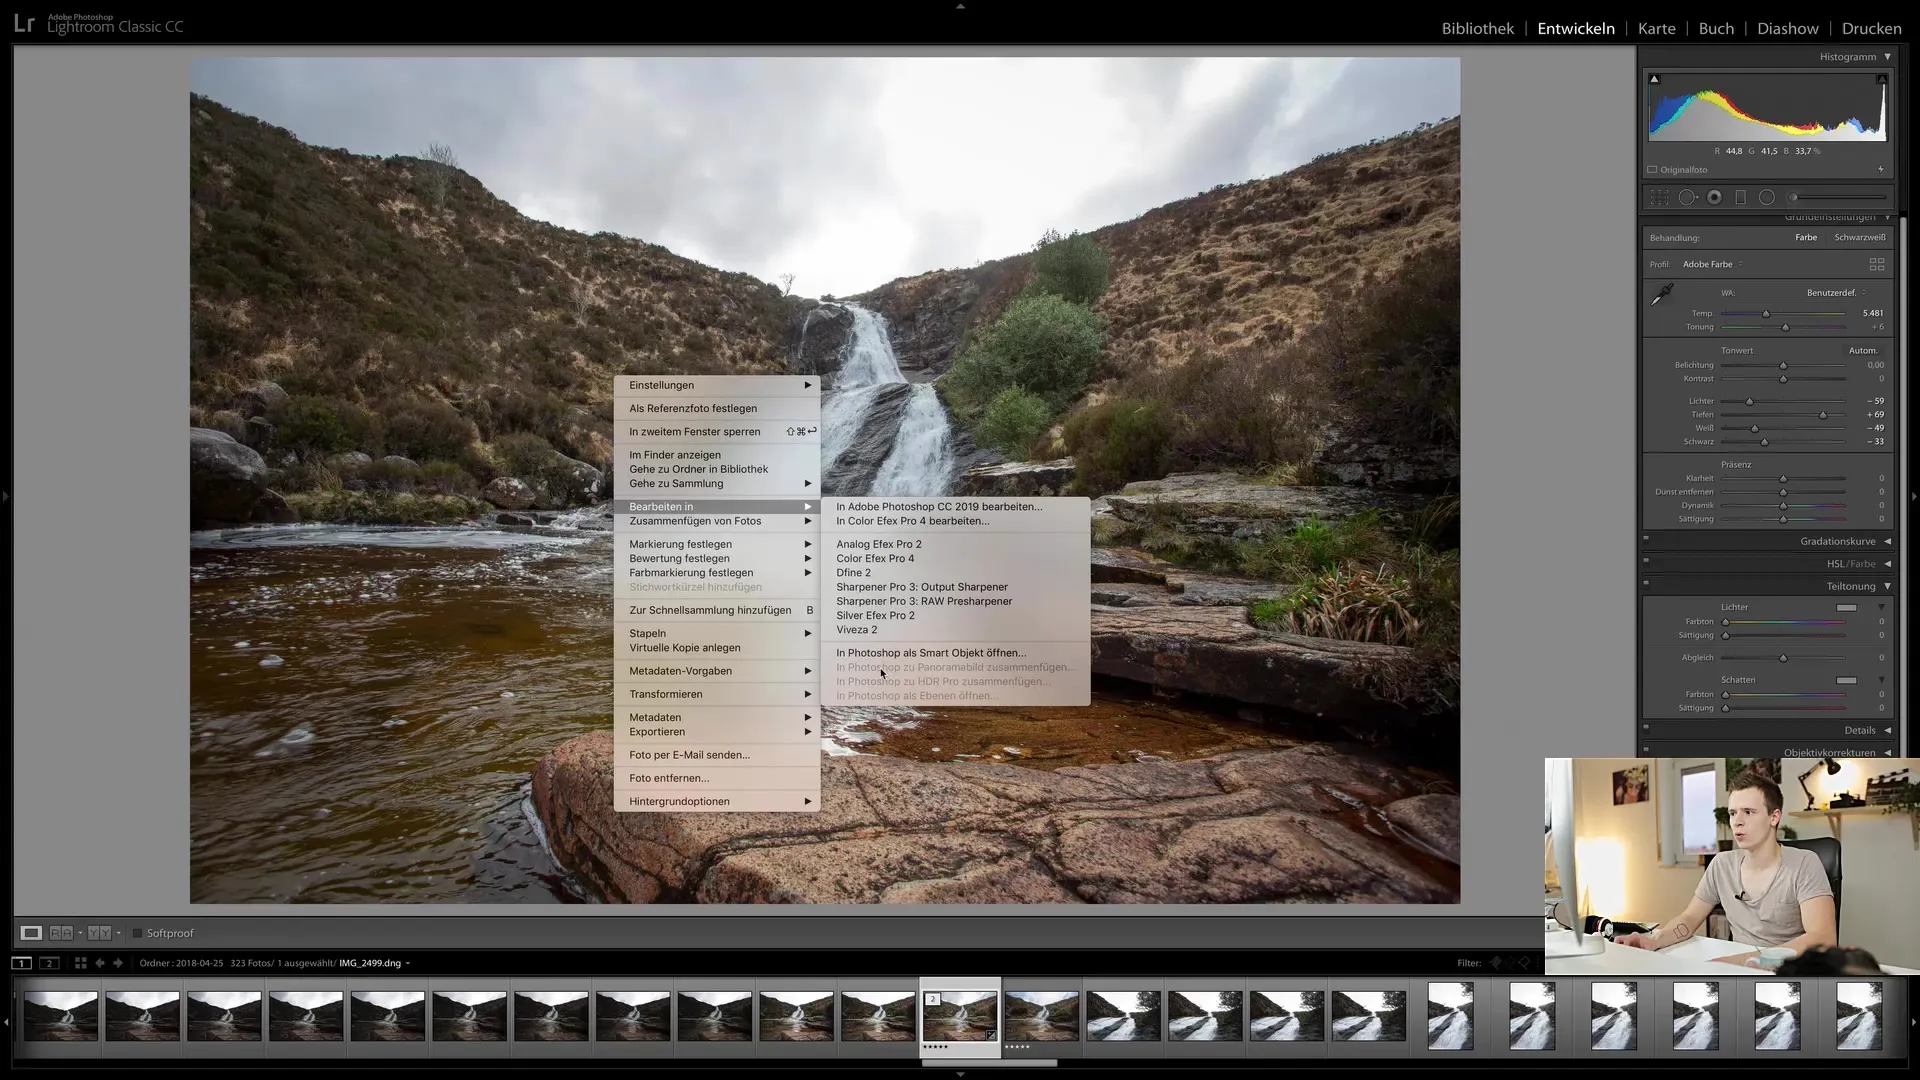Select main window display button 1

[x=21, y=963]
